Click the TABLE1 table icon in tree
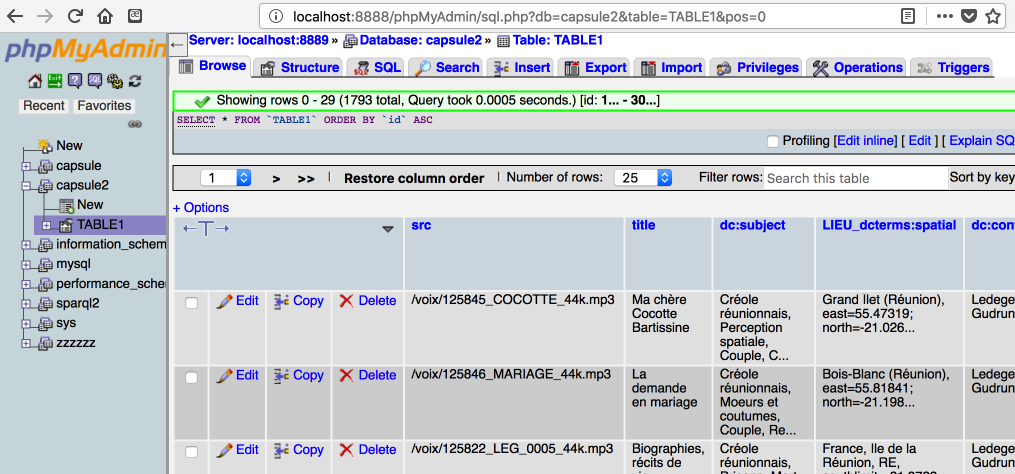This screenshot has height=474, width=1015. point(65,225)
